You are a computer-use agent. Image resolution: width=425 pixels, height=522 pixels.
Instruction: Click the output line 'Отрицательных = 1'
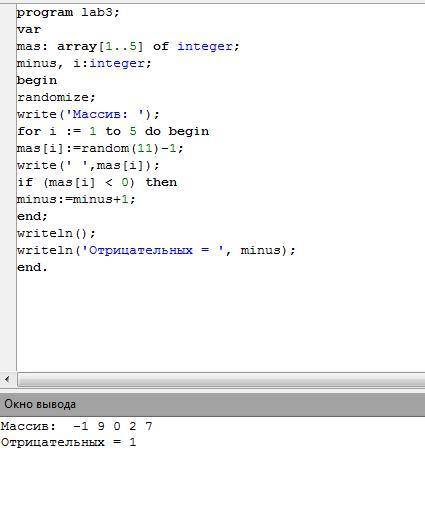[x=68, y=443]
